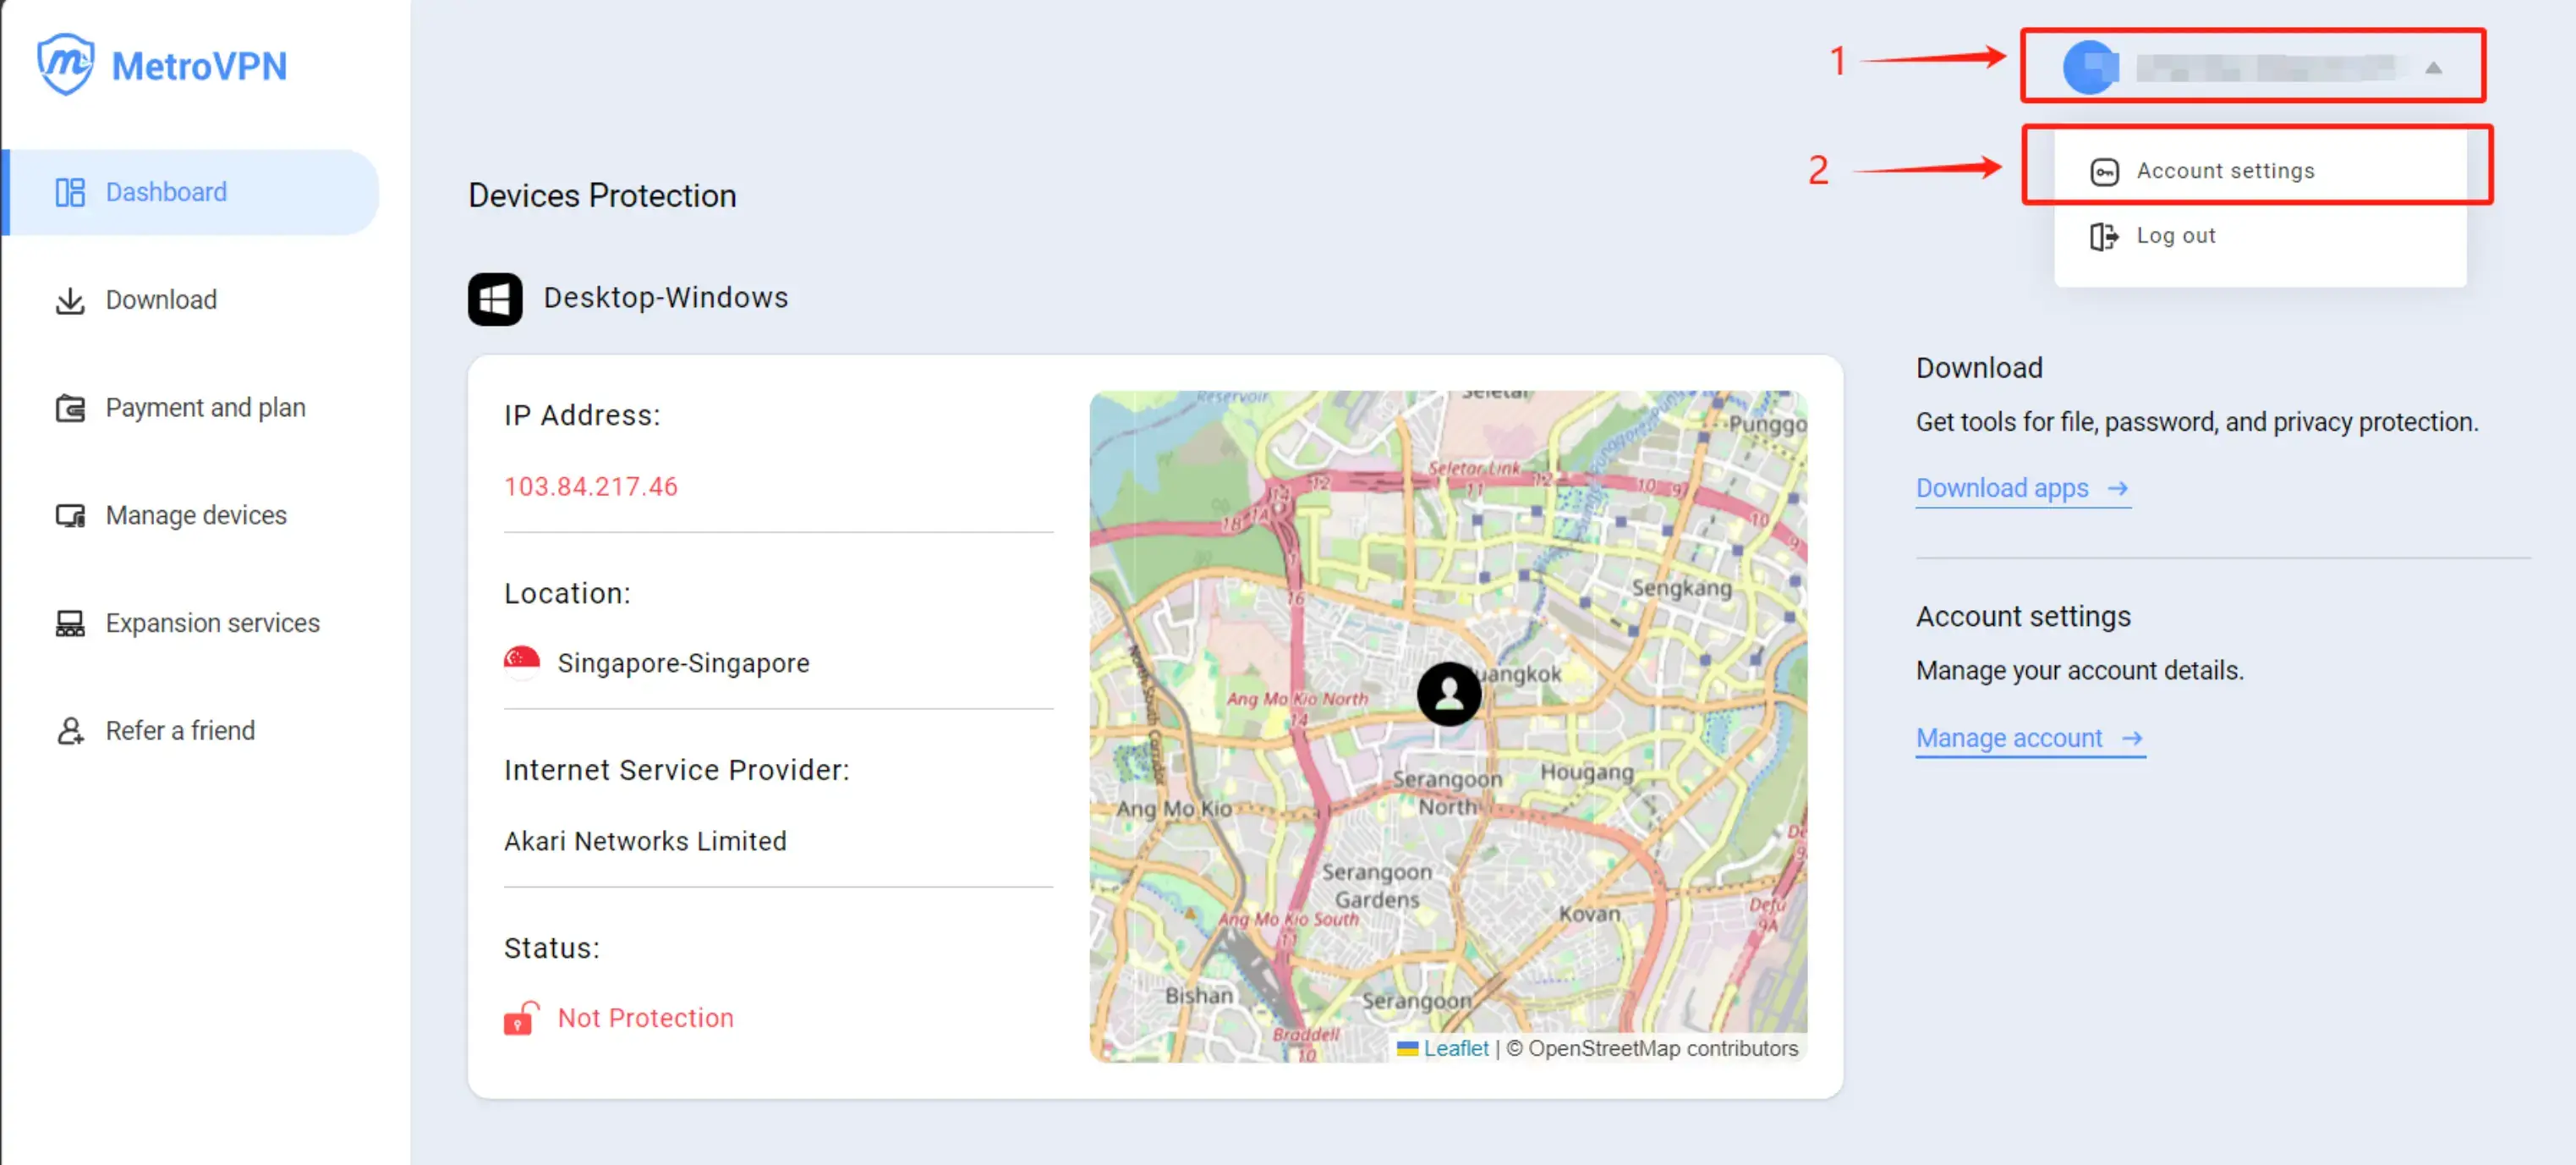Choose Log out from the dropdown menu
The width and height of the screenshot is (2576, 1165).
pyautogui.click(x=2175, y=236)
